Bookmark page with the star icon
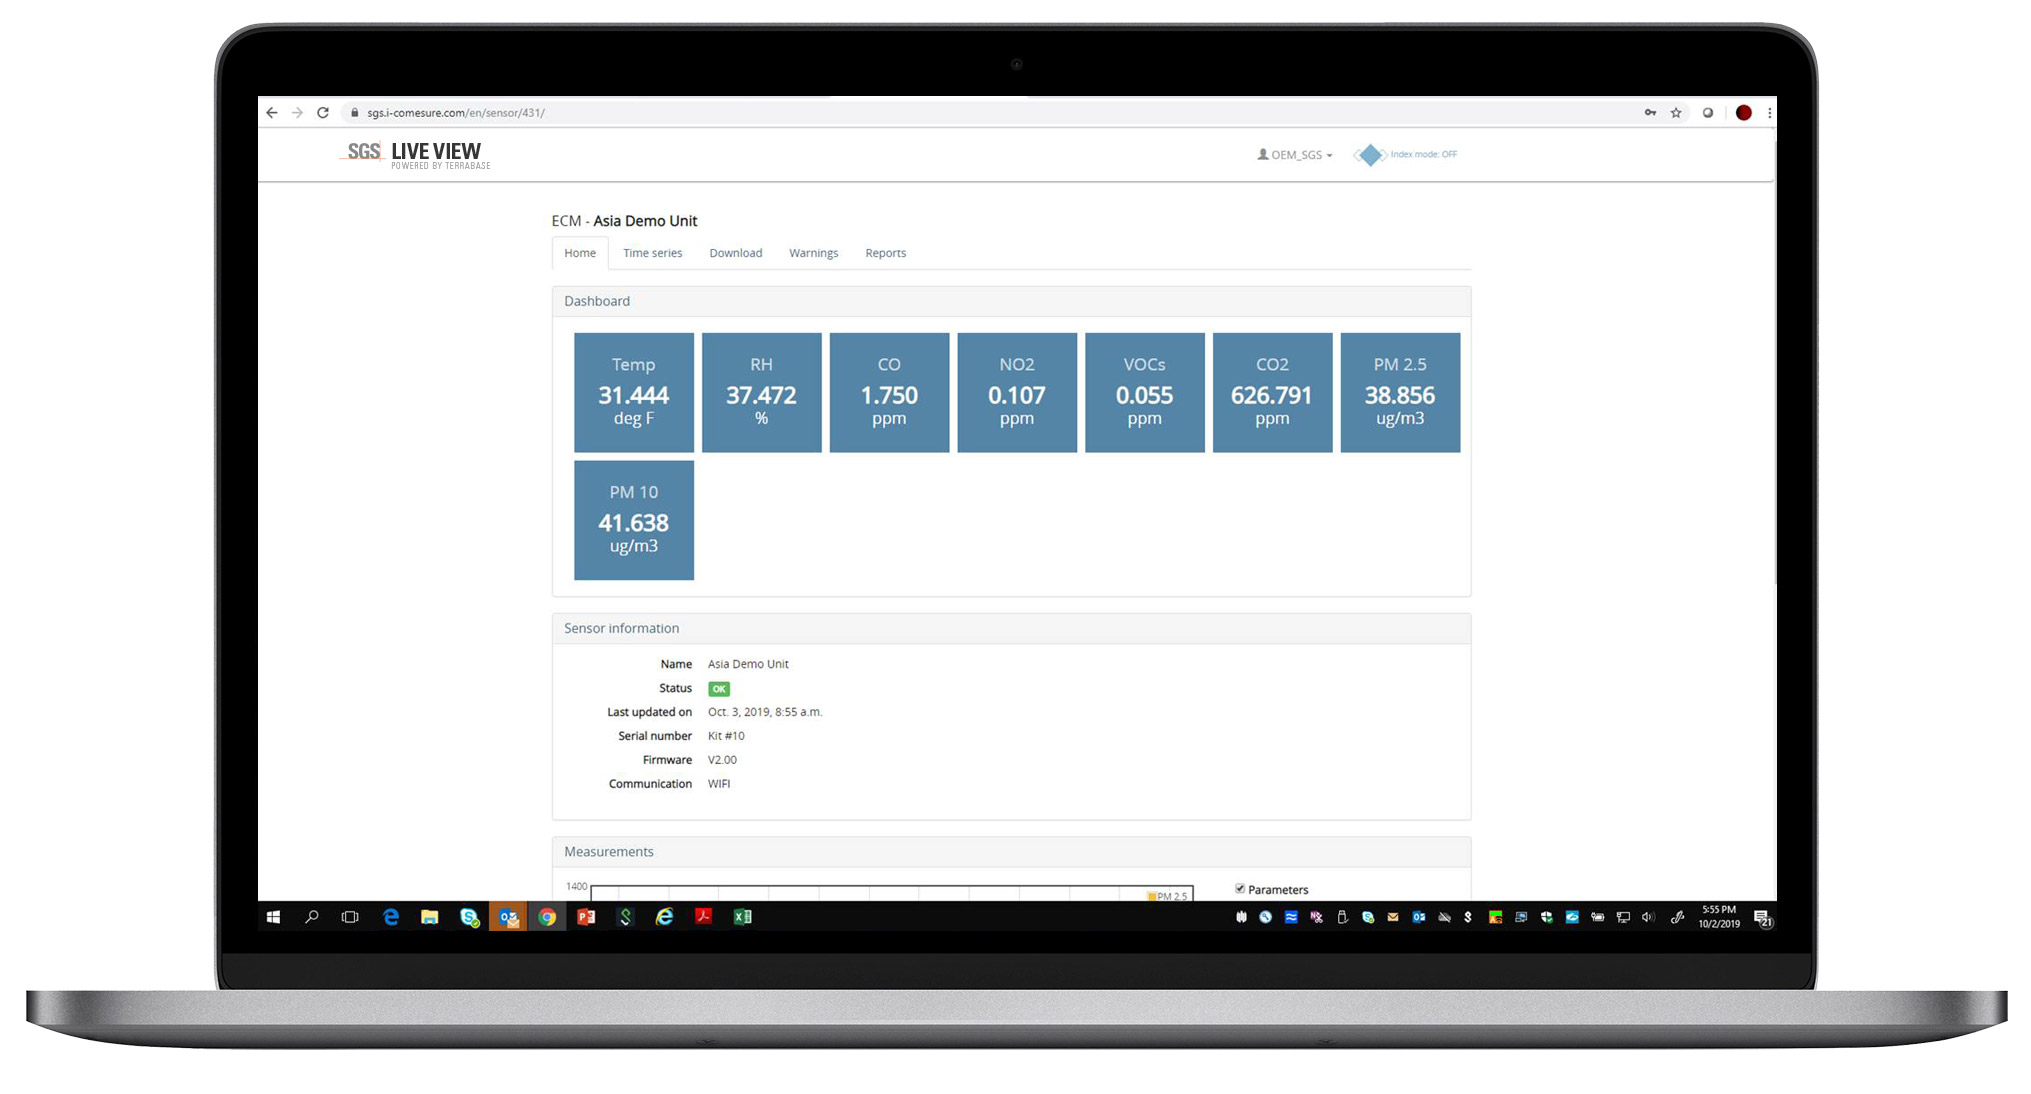The image size is (2031, 1094). tap(1676, 113)
